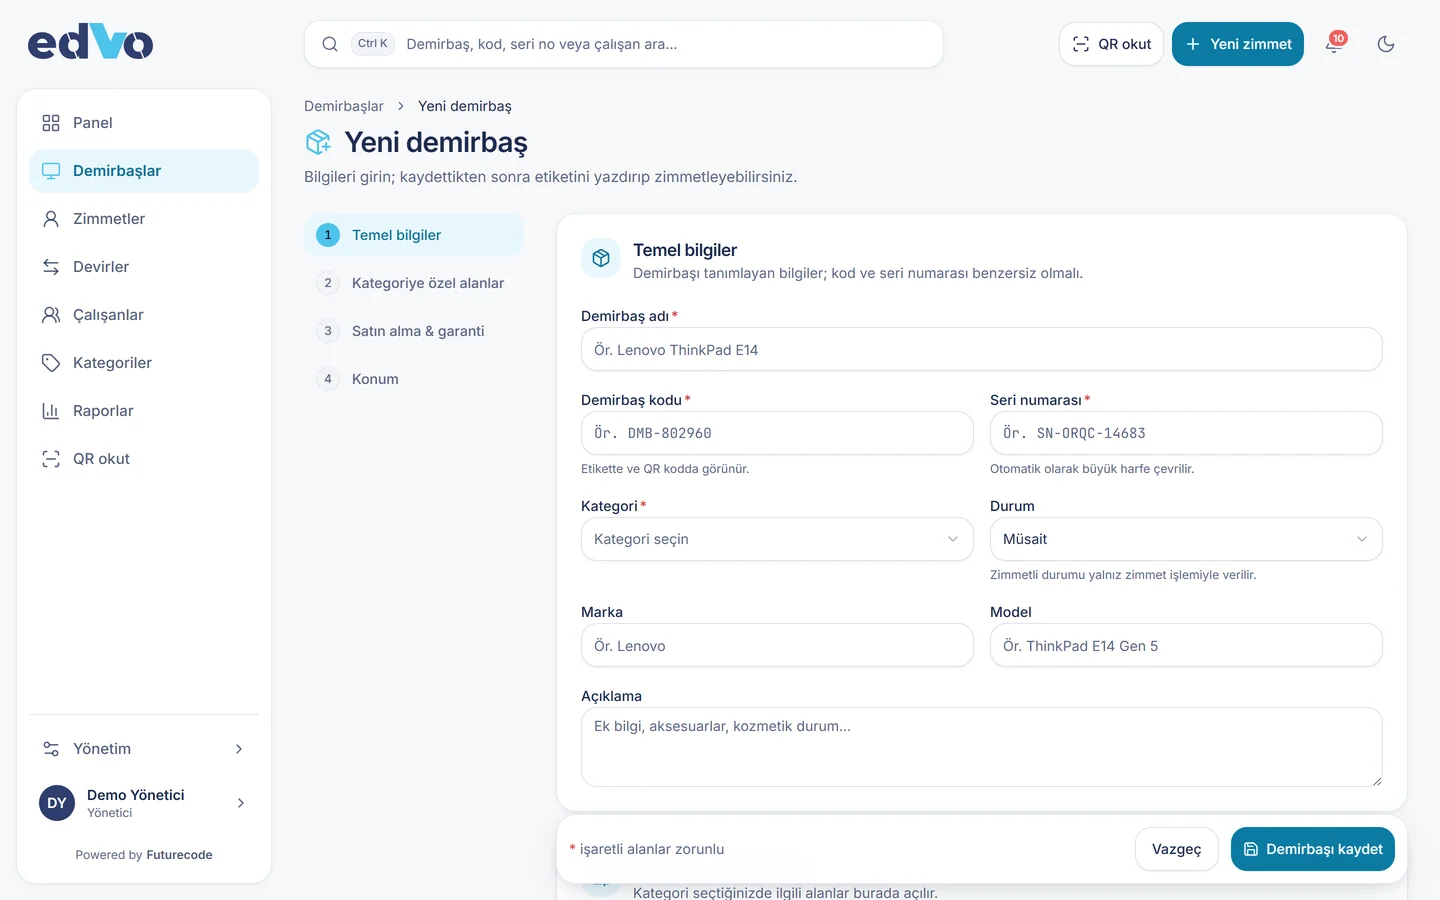Click the box icon beside Temel bilgiler card title
This screenshot has height=900, width=1440.
point(601,258)
